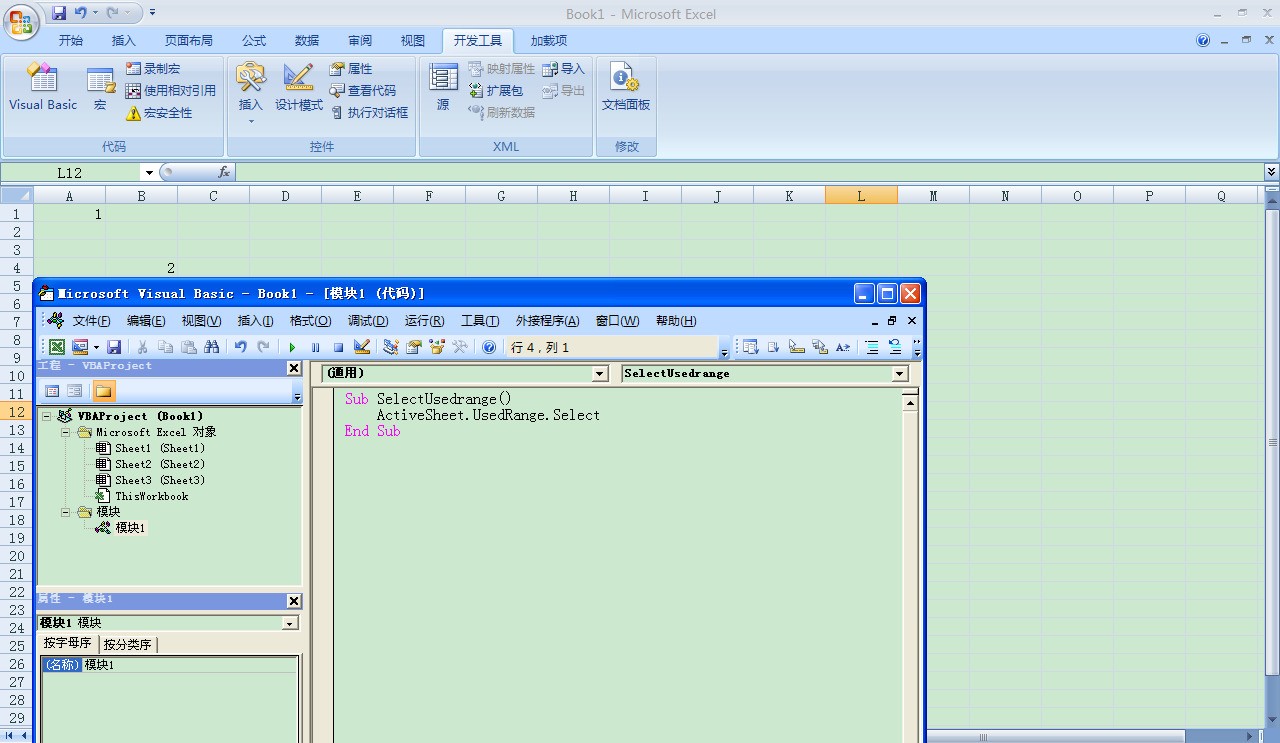
Task: Undo in VBA editor toolbar
Action: 241,347
